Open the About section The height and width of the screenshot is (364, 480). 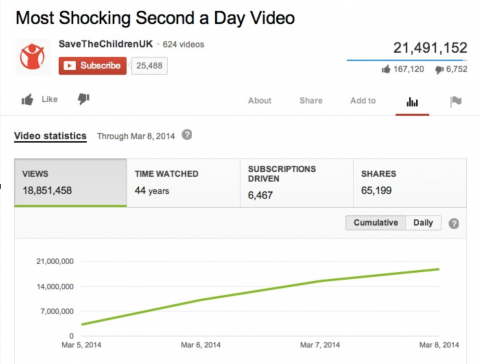coord(260,101)
